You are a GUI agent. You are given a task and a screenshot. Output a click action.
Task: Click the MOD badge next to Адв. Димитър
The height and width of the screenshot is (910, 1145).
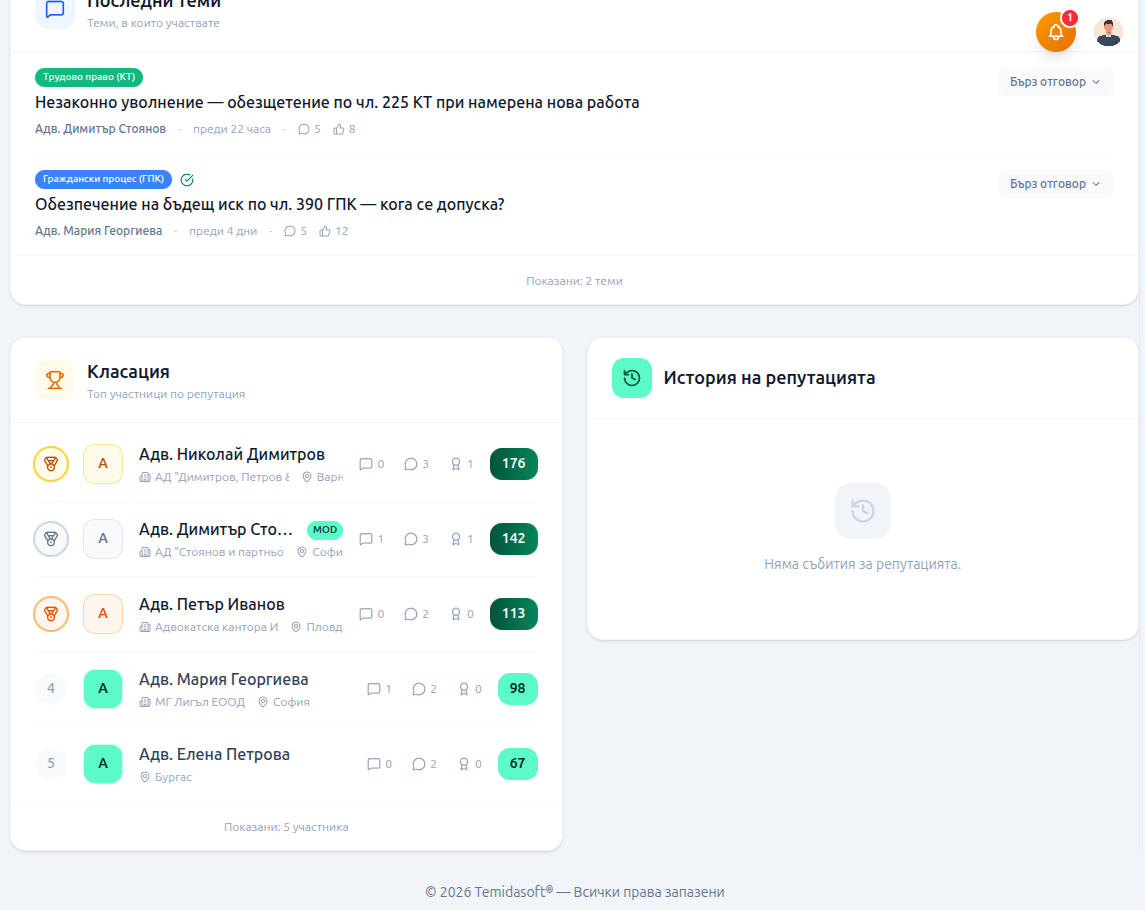[x=325, y=530]
